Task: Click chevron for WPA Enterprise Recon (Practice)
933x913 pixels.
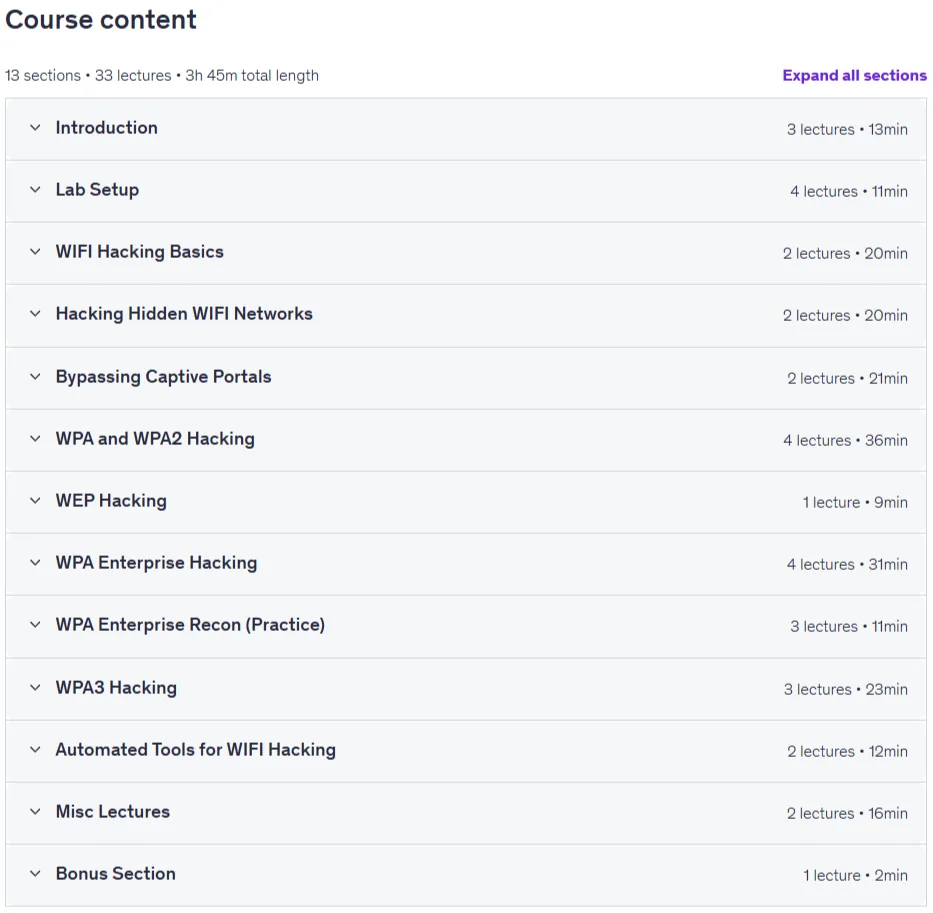Action: point(36,624)
